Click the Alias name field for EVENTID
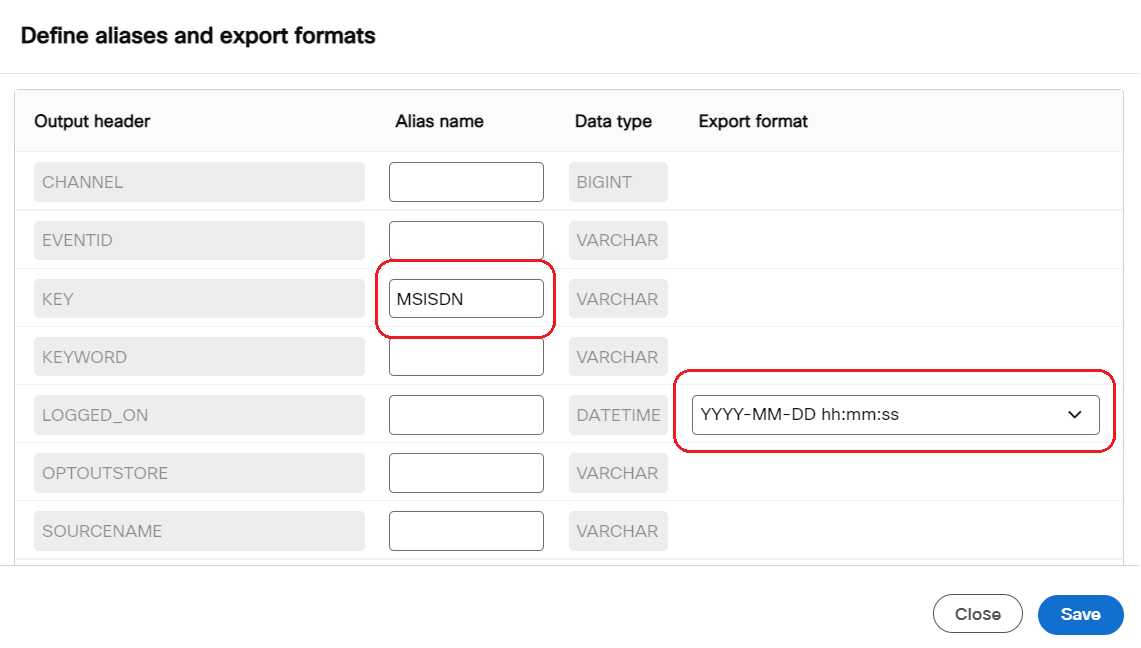Viewport: 1141px width, 648px height. click(x=465, y=240)
